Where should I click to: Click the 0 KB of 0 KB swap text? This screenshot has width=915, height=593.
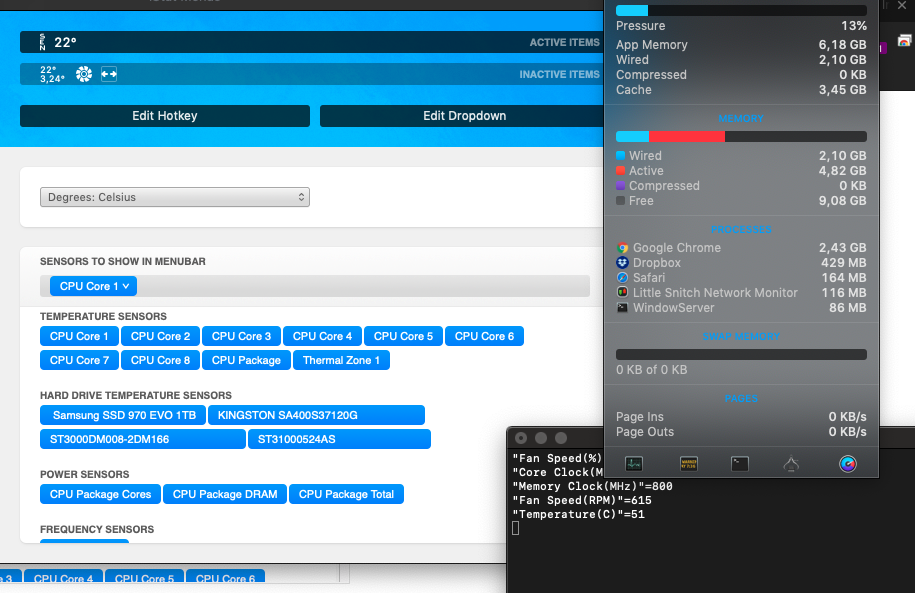[x=652, y=370]
